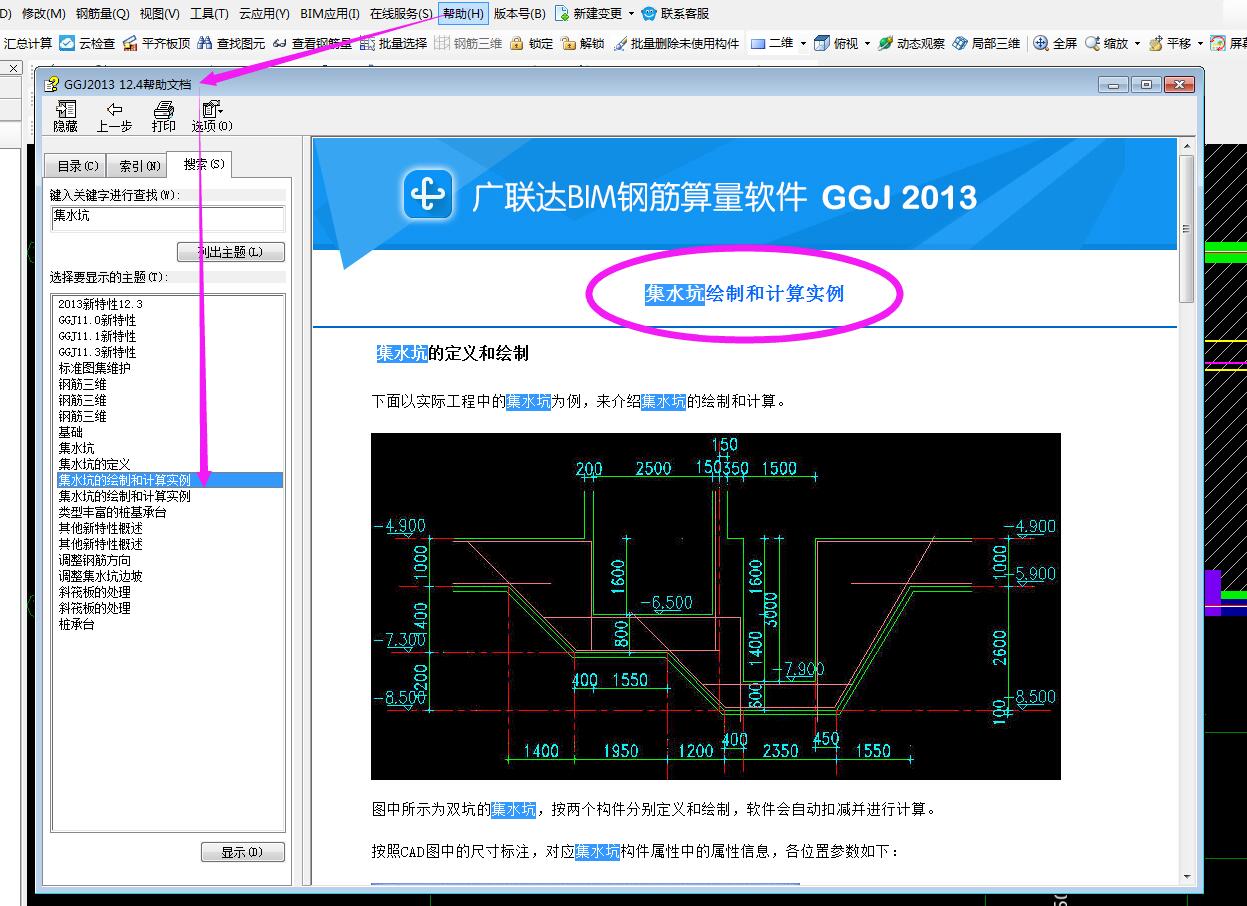The height and width of the screenshot is (906, 1247).
Task: Click the 列出主题(L) button
Action: (x=231, y=252)
